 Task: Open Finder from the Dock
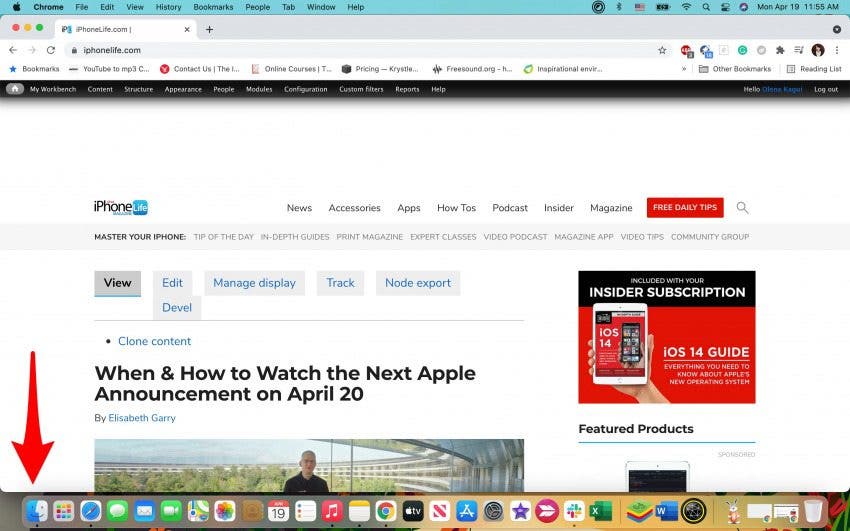(37, 511)
